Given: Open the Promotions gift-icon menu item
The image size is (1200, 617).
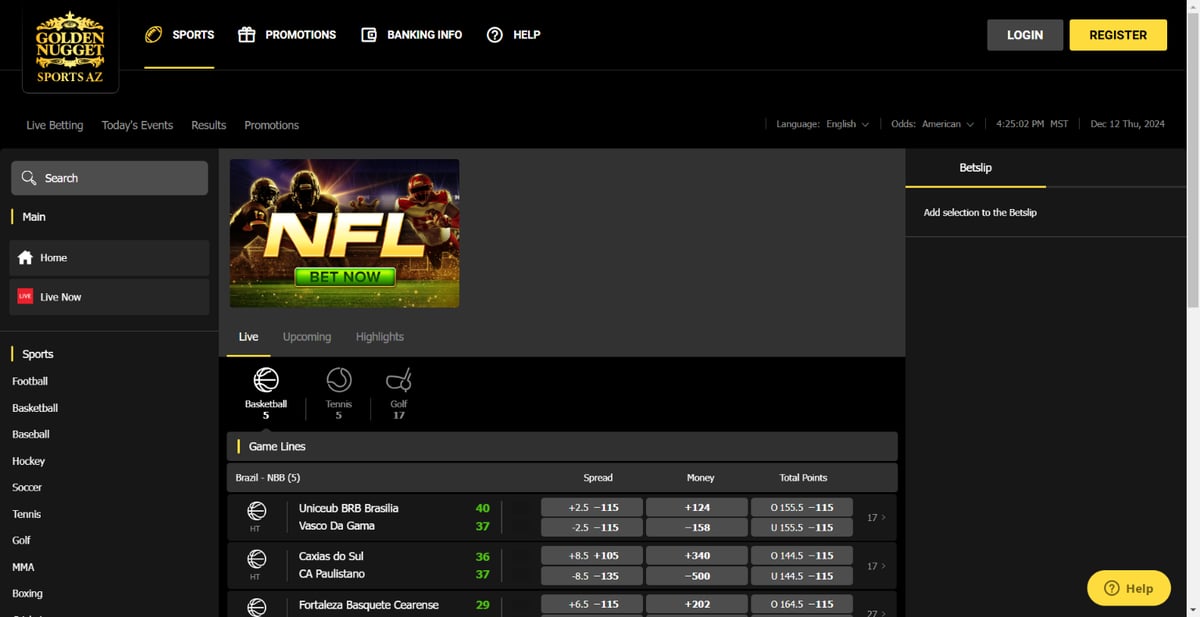Looking at the screenshot, I should 287,35.
